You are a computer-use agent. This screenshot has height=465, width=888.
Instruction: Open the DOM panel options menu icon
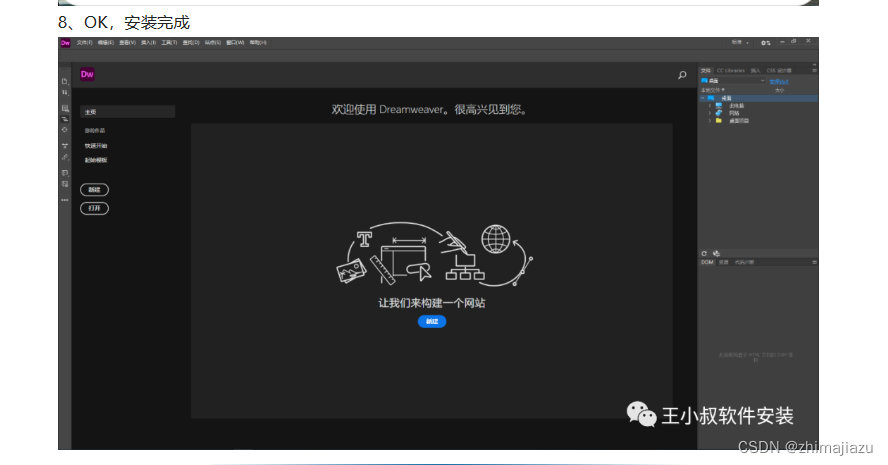tap(814, 262)
